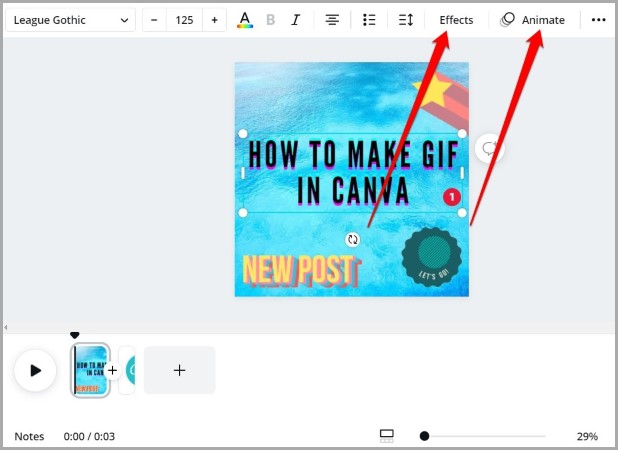Click the comment count badge 1
Viewport: 618px width, 450px height.
tap(452, 197)
